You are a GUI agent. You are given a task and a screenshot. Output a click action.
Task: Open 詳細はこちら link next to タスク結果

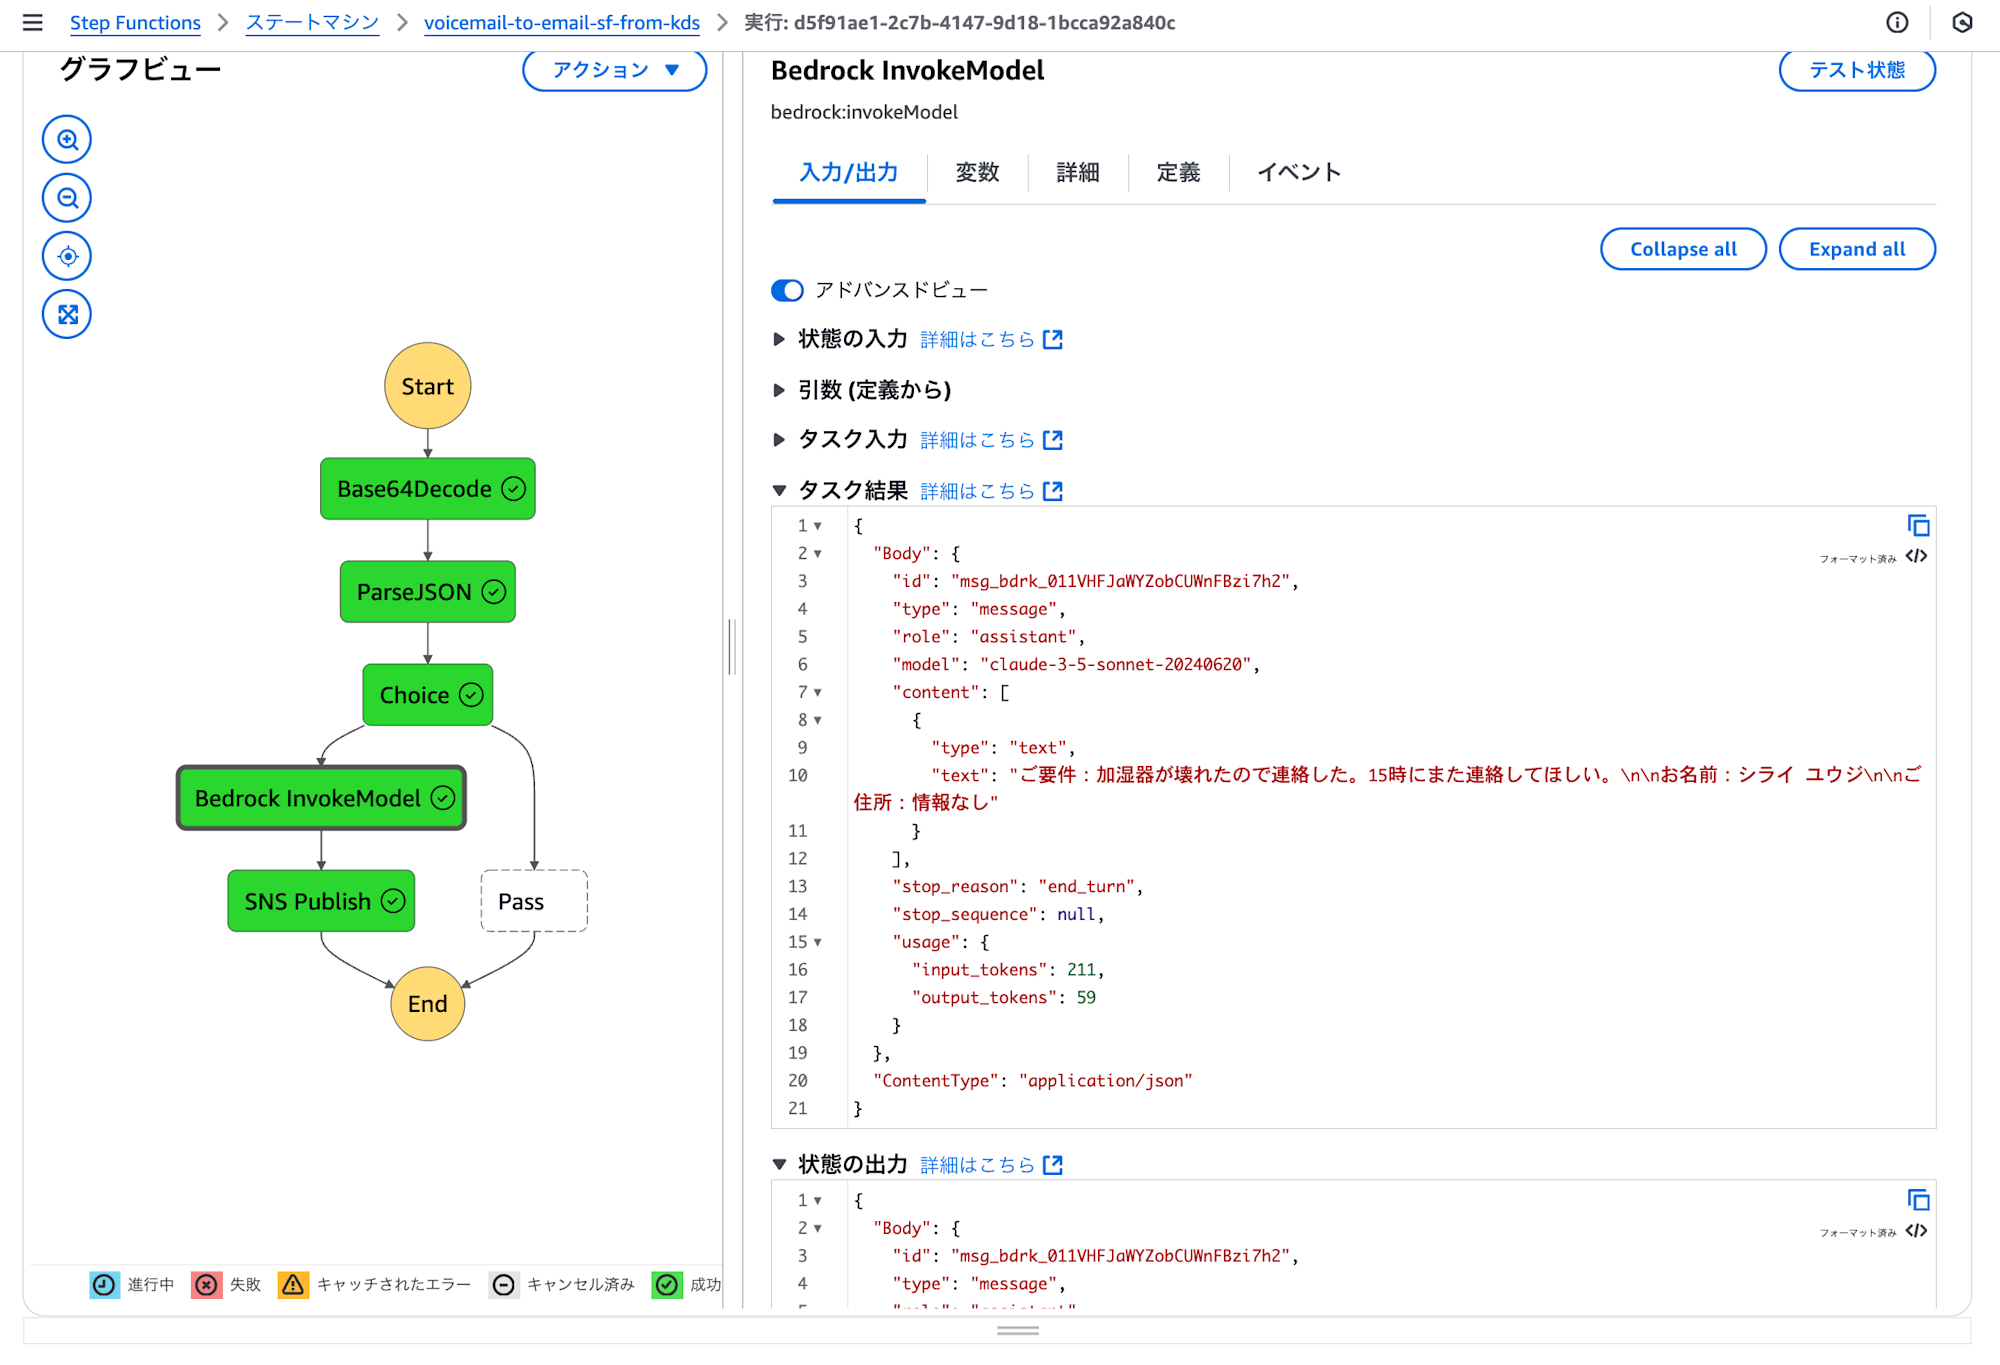pyautogui.click(x=977, y=491)
